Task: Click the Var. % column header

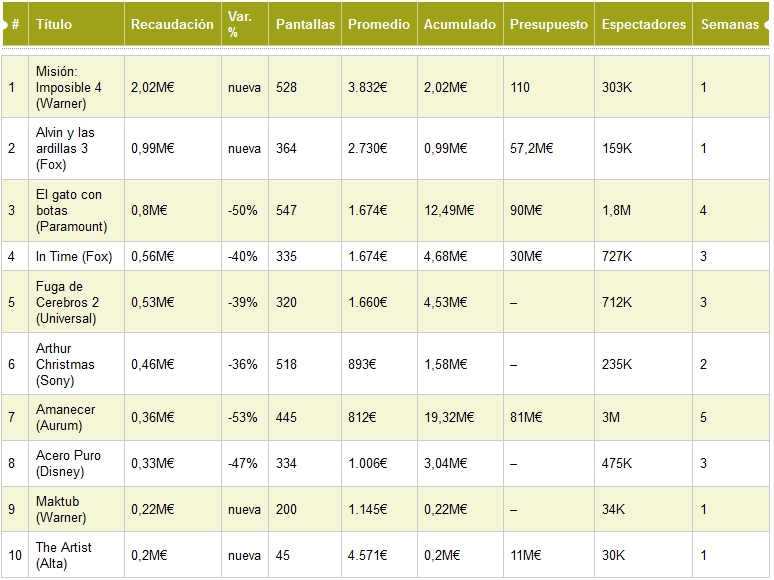Action: click(x=240, y=24)
